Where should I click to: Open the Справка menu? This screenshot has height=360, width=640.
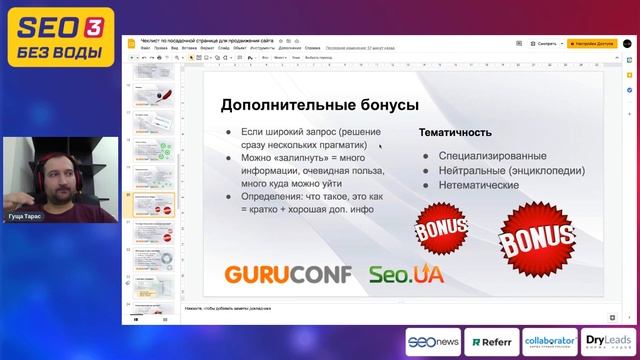pyautogui.click(x=313, y=48)
